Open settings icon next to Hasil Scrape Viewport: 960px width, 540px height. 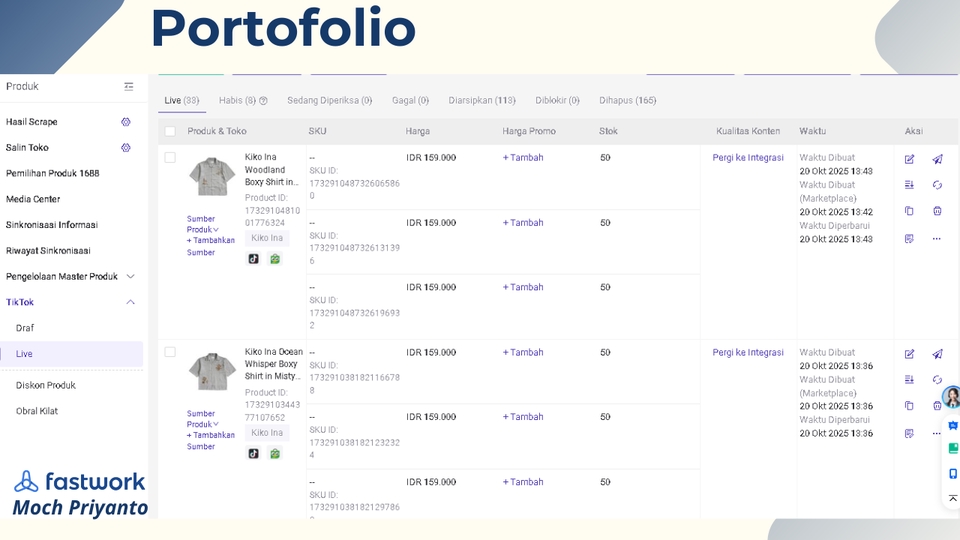[126, 122]
